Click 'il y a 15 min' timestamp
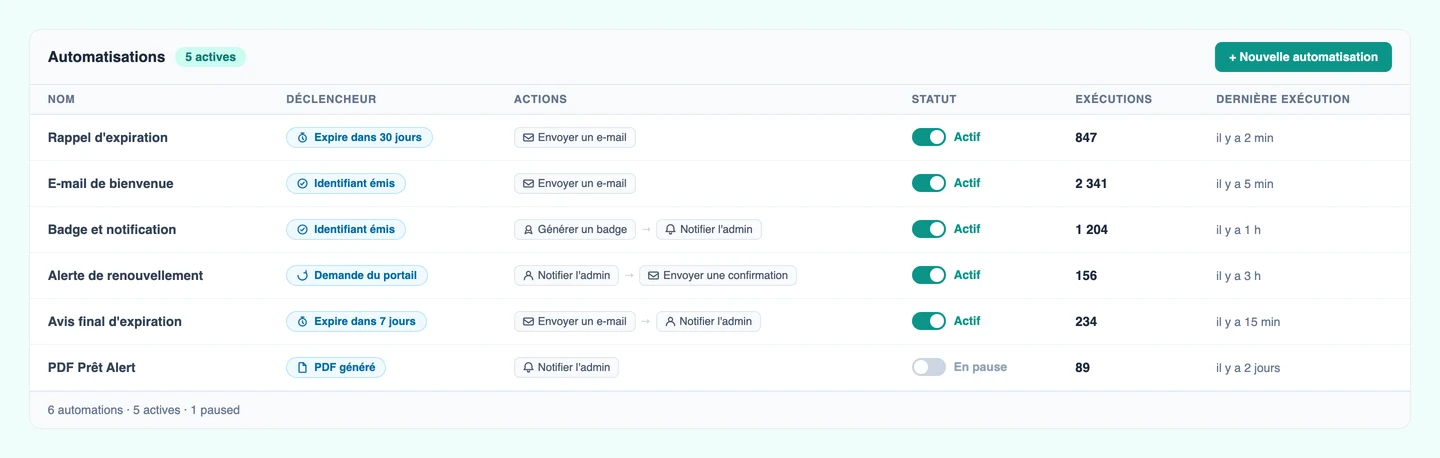Screen dimensions: 1440x458 click(1248, 322)
